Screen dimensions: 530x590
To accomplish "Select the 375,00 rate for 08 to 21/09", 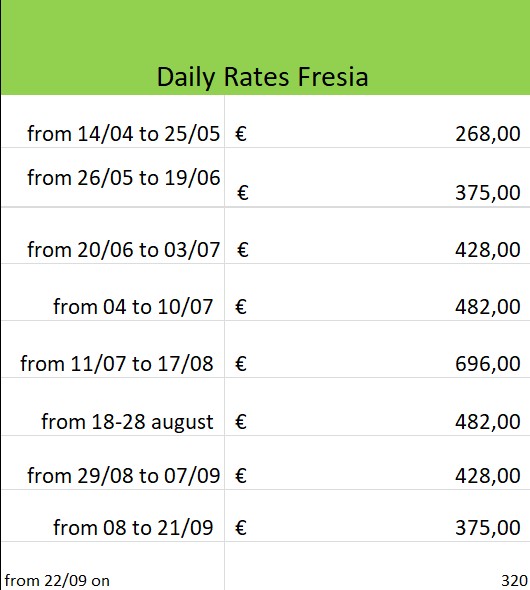I will coord(377,516).
